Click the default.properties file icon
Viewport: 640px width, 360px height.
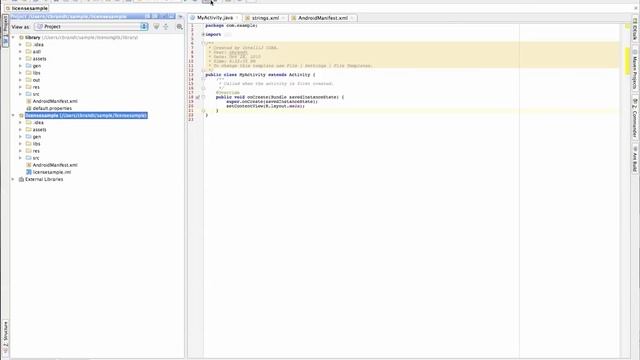point(29,109)
